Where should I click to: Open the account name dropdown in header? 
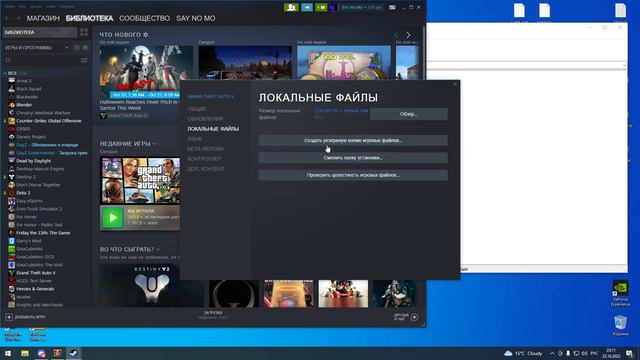362,7
